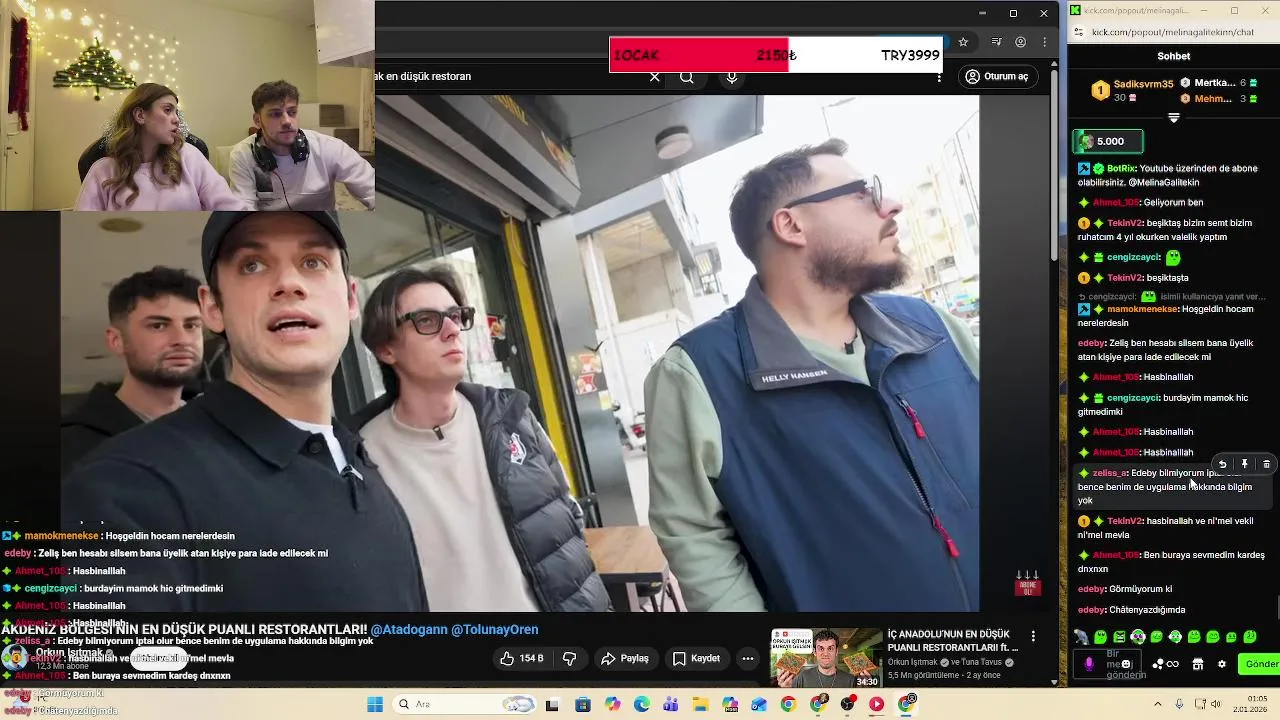Viewport: 1280px width, 720px height.
Task: Click the YouTube search magnifier icon
Action: point(687,77)
